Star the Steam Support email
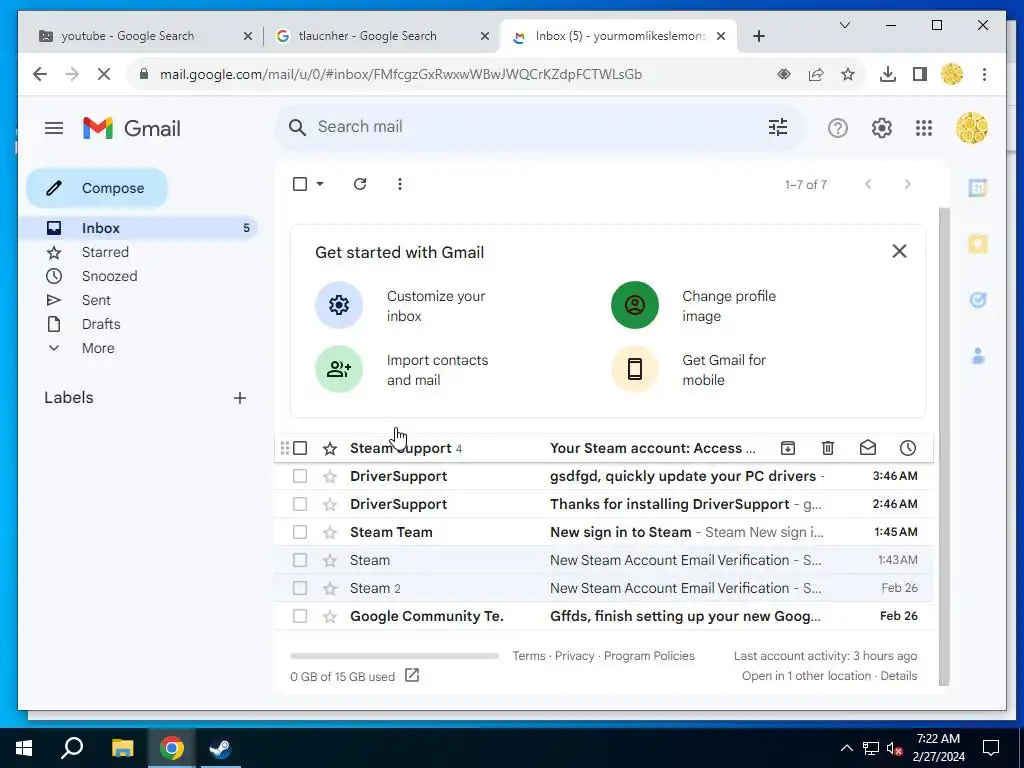Image resolution: width=1024 pixels, height=768 pixels. pyautogui.click(x=330, y=448)
